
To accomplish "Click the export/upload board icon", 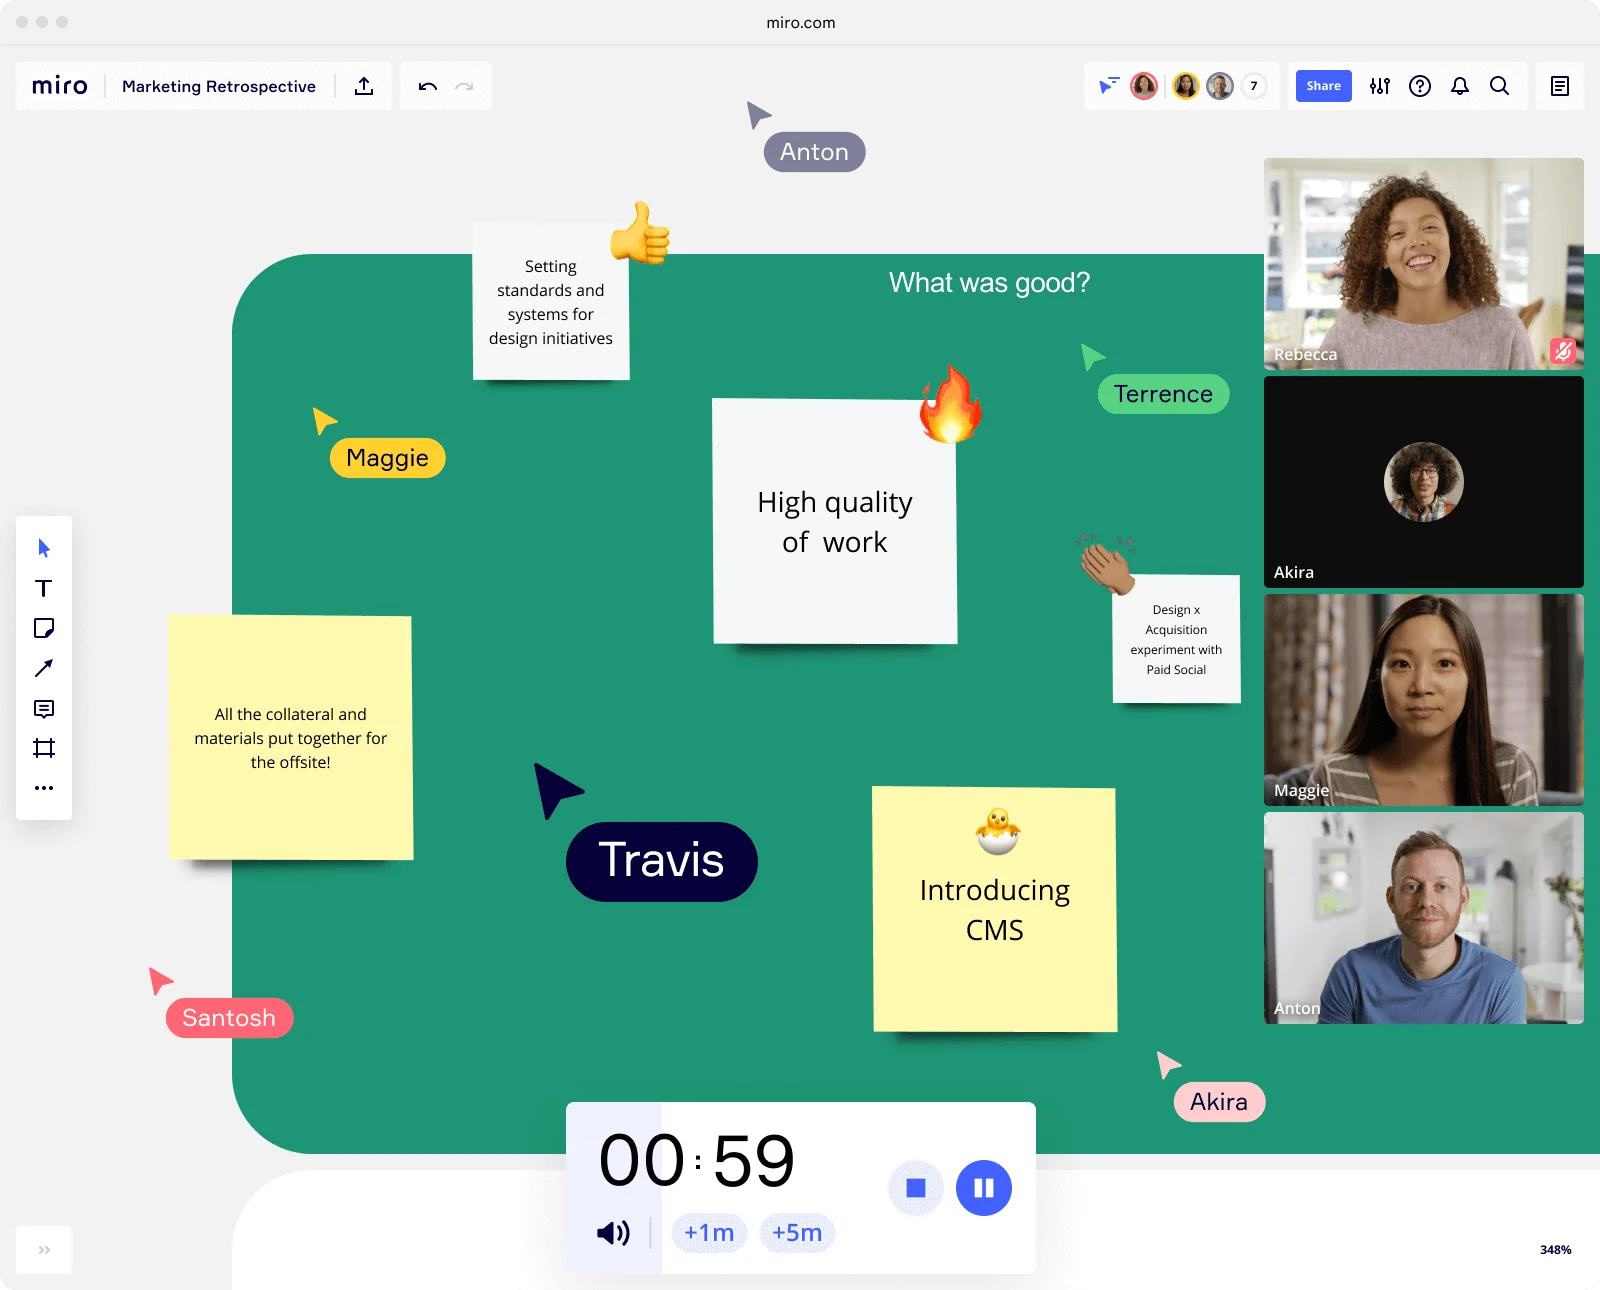I will (364, 86).
